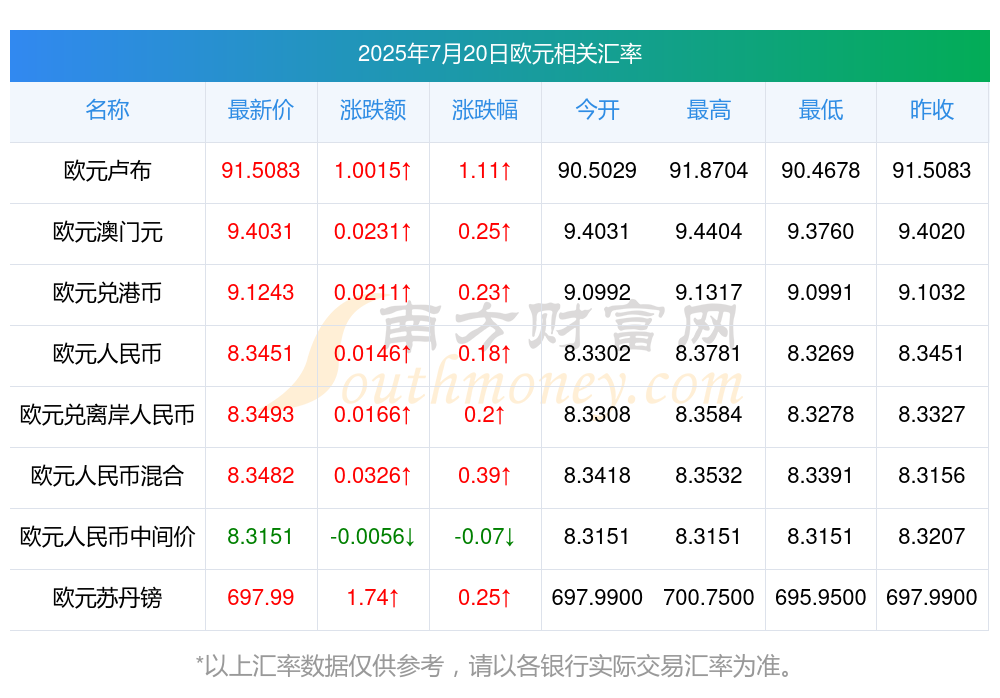This screenshot has width=1000, height=698.
Task: Click opening value 90.5029
Action: tap(597, 170)
